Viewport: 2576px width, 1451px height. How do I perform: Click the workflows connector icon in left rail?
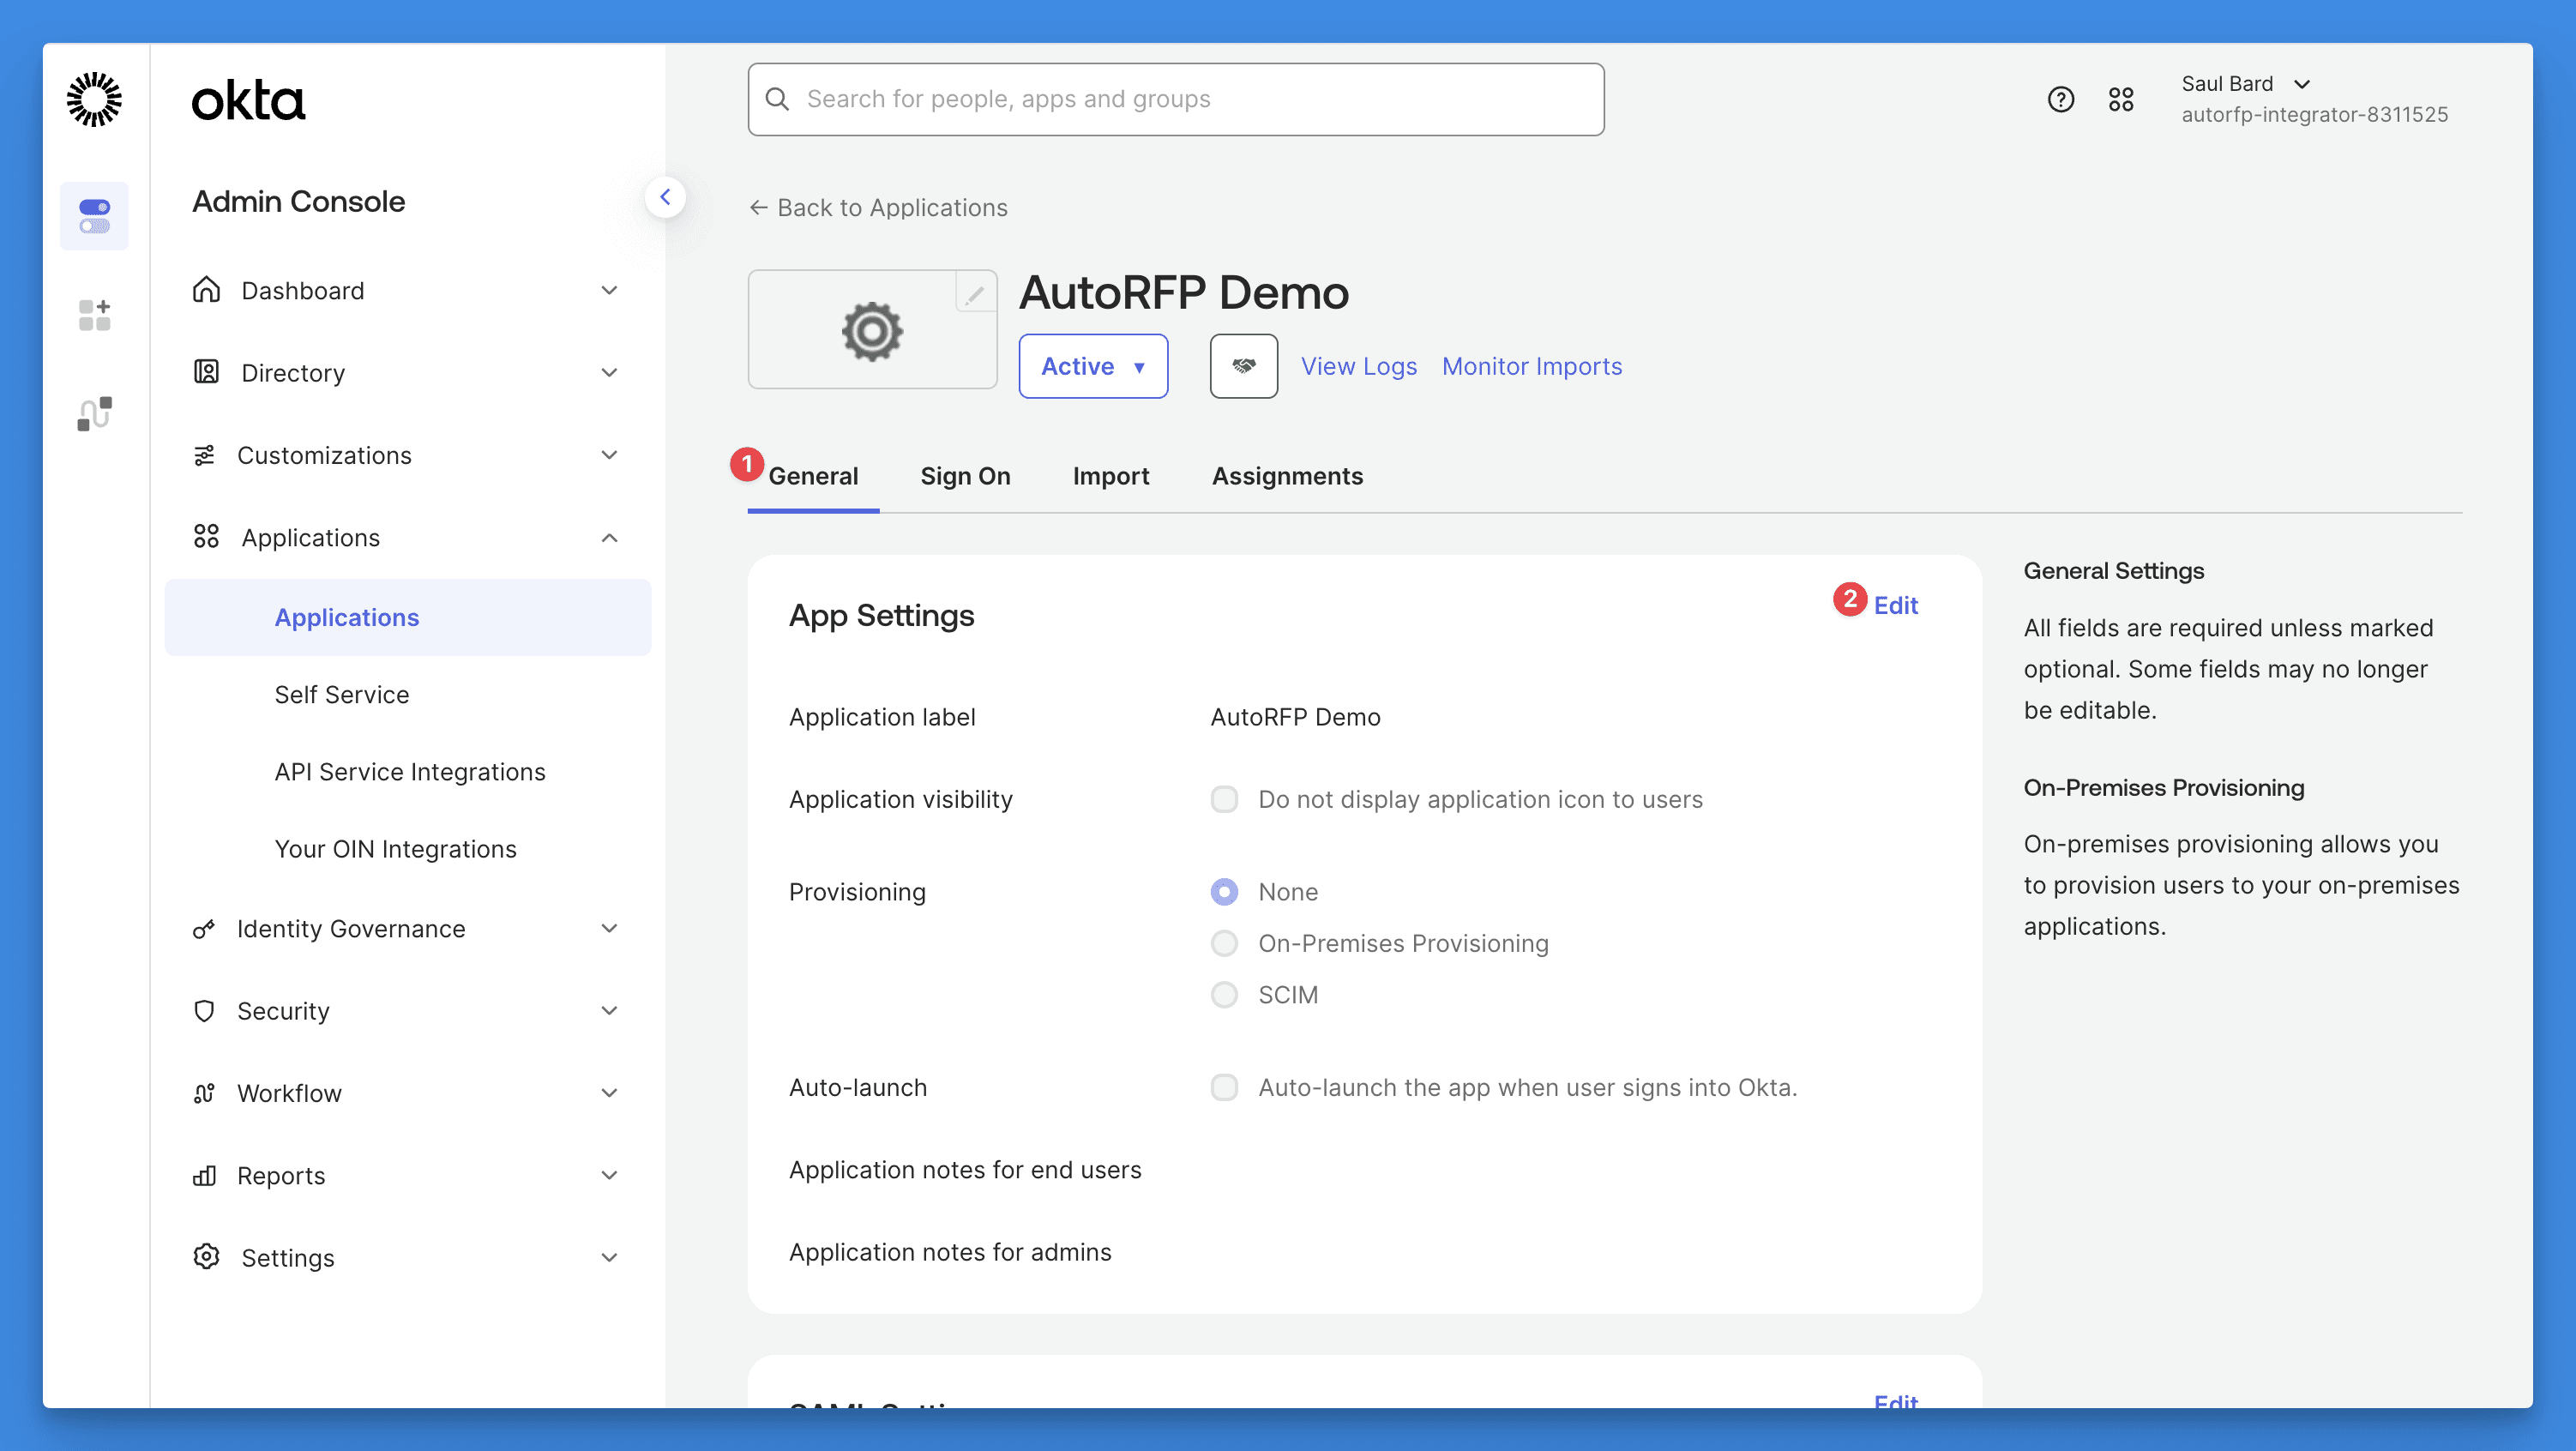[94, 413]
